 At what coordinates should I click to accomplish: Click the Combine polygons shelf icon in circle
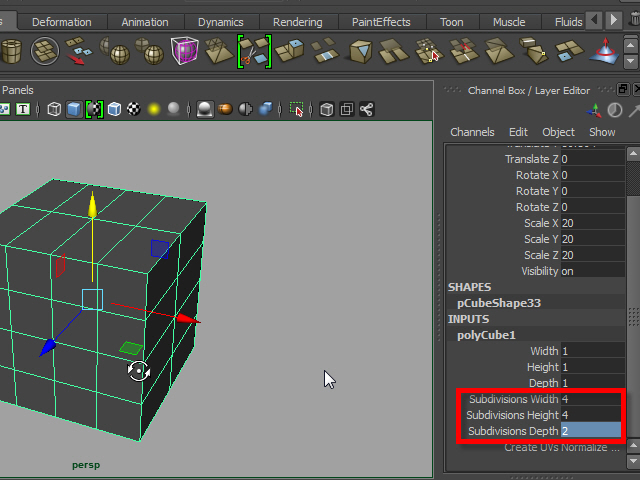44,51
